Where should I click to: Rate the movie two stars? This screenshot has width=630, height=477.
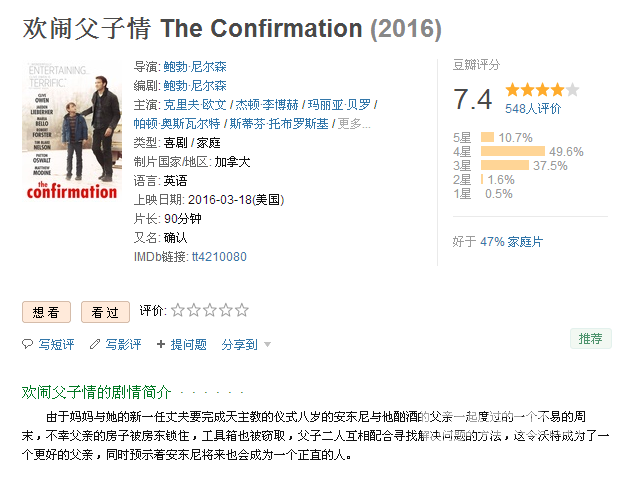point(194,310)
